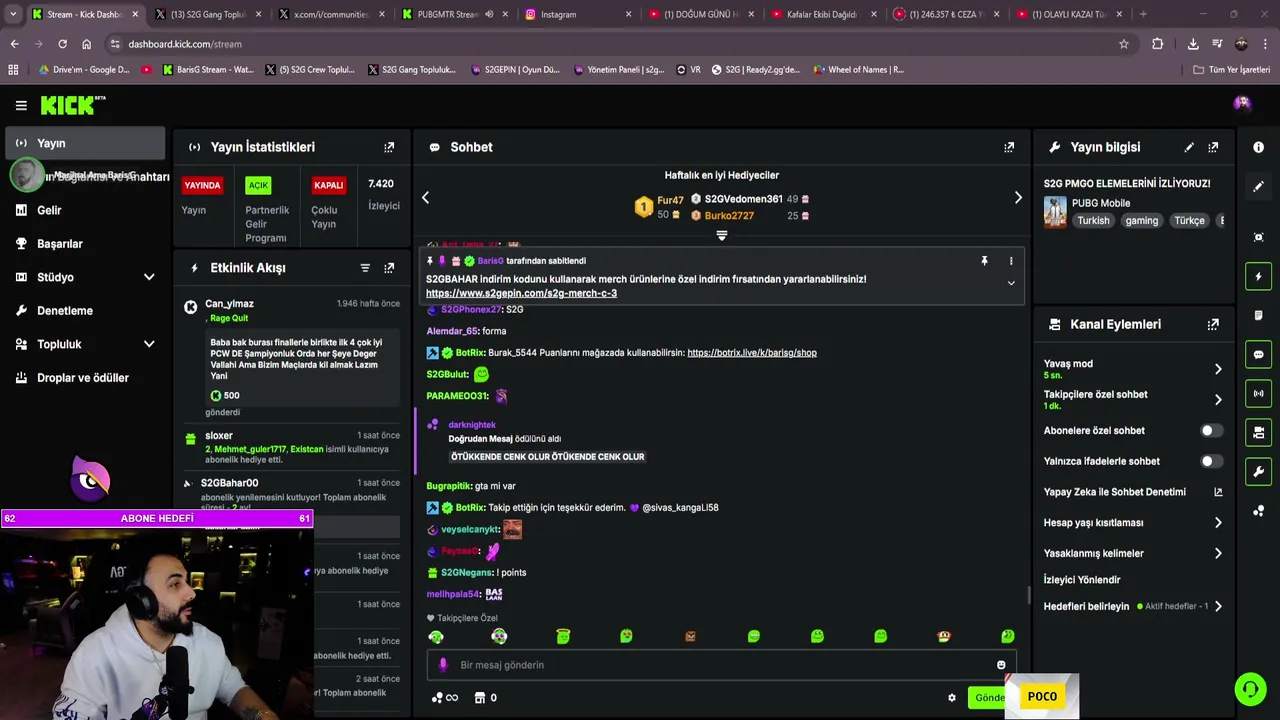This screenshot has height=720, width=1280.
Task: Click the Gönder send button
Action: click(x=988, y=698)
